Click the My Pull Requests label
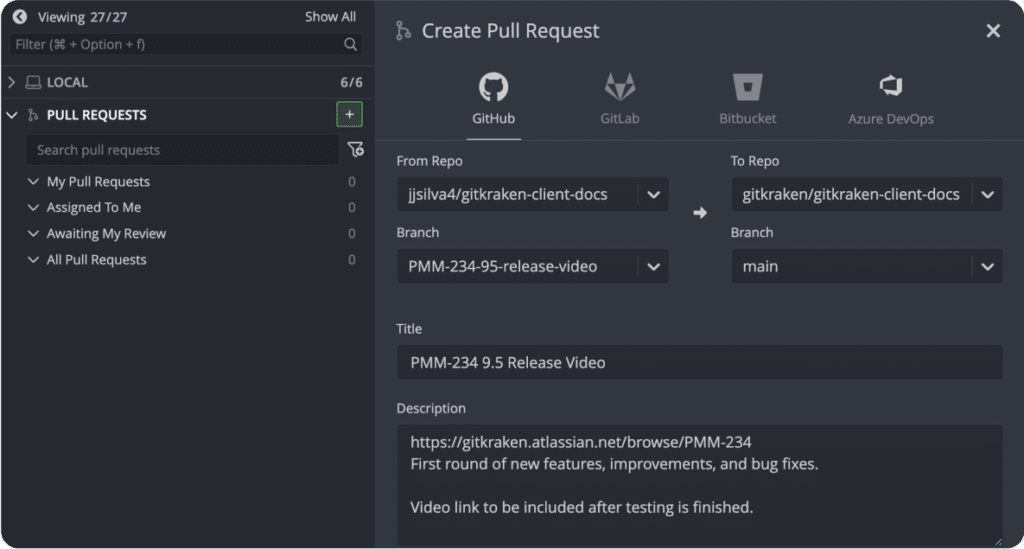The width and height of the screenshot is (1024, 549). (98, 181)
